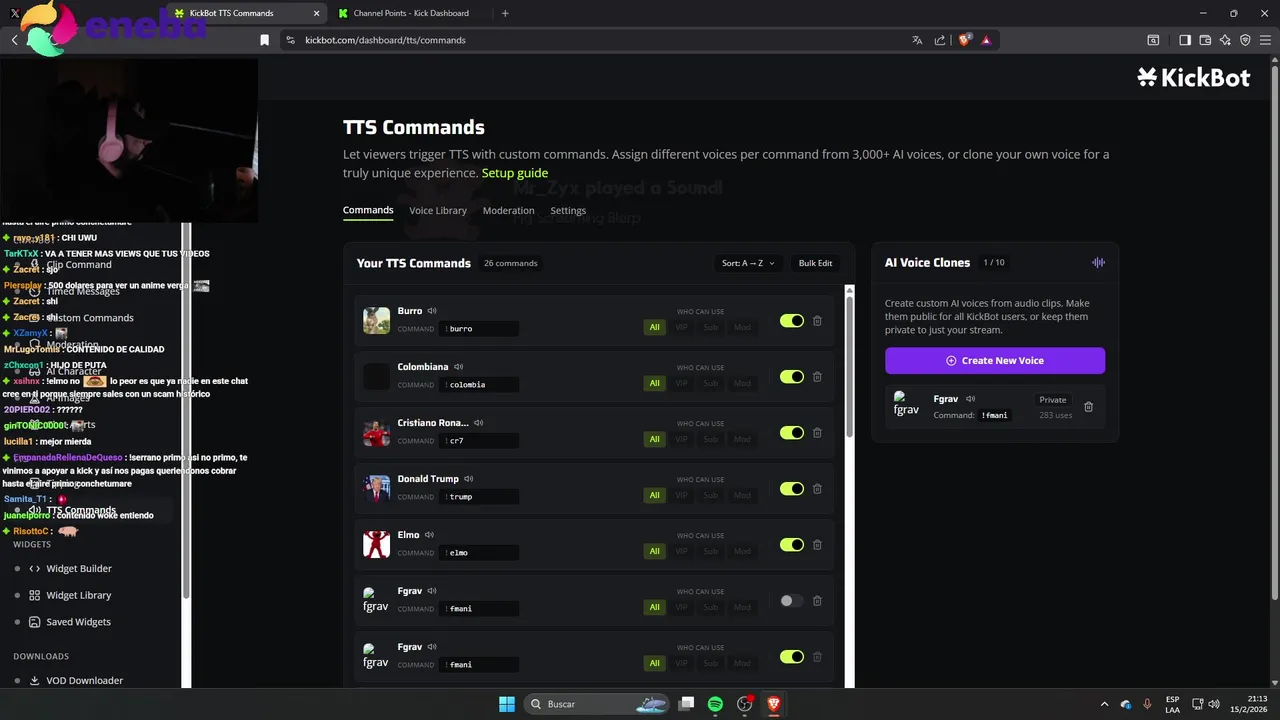Play the Colombiana voice preview speaker icon
Viewport: 1280px width, 720px height.
click(x=458, y=367)
